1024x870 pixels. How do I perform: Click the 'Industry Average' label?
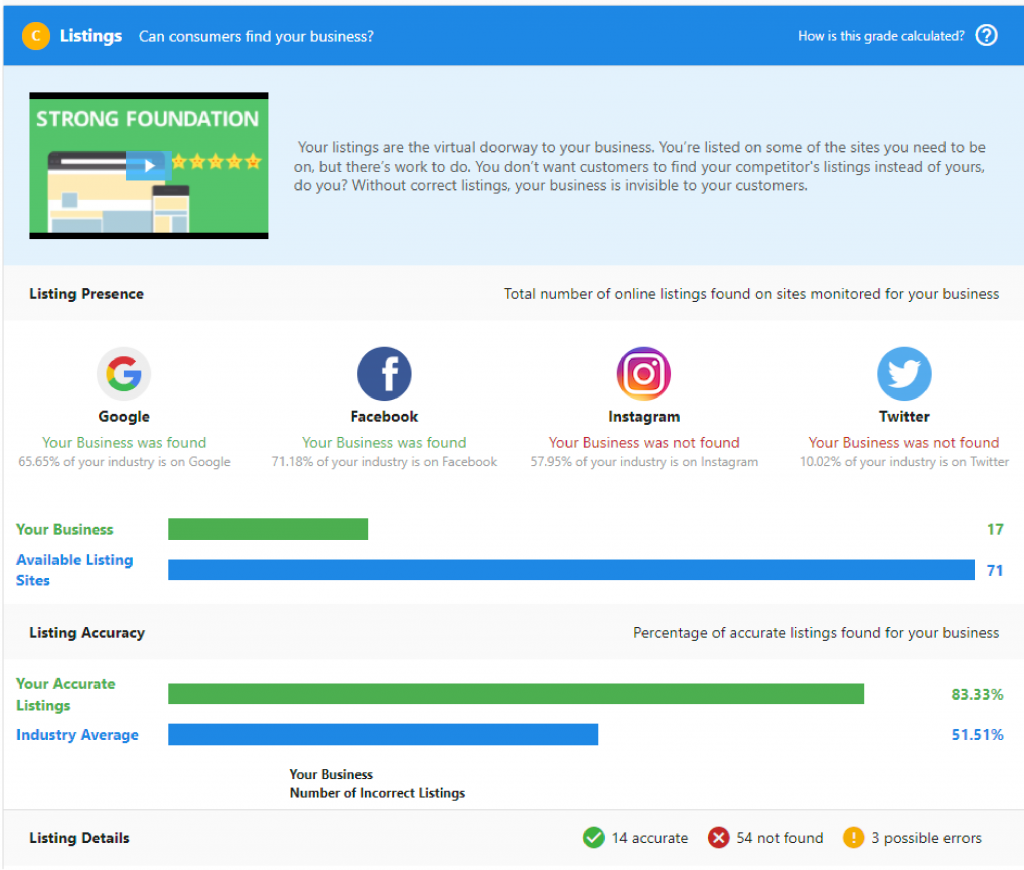pos(77,735)
